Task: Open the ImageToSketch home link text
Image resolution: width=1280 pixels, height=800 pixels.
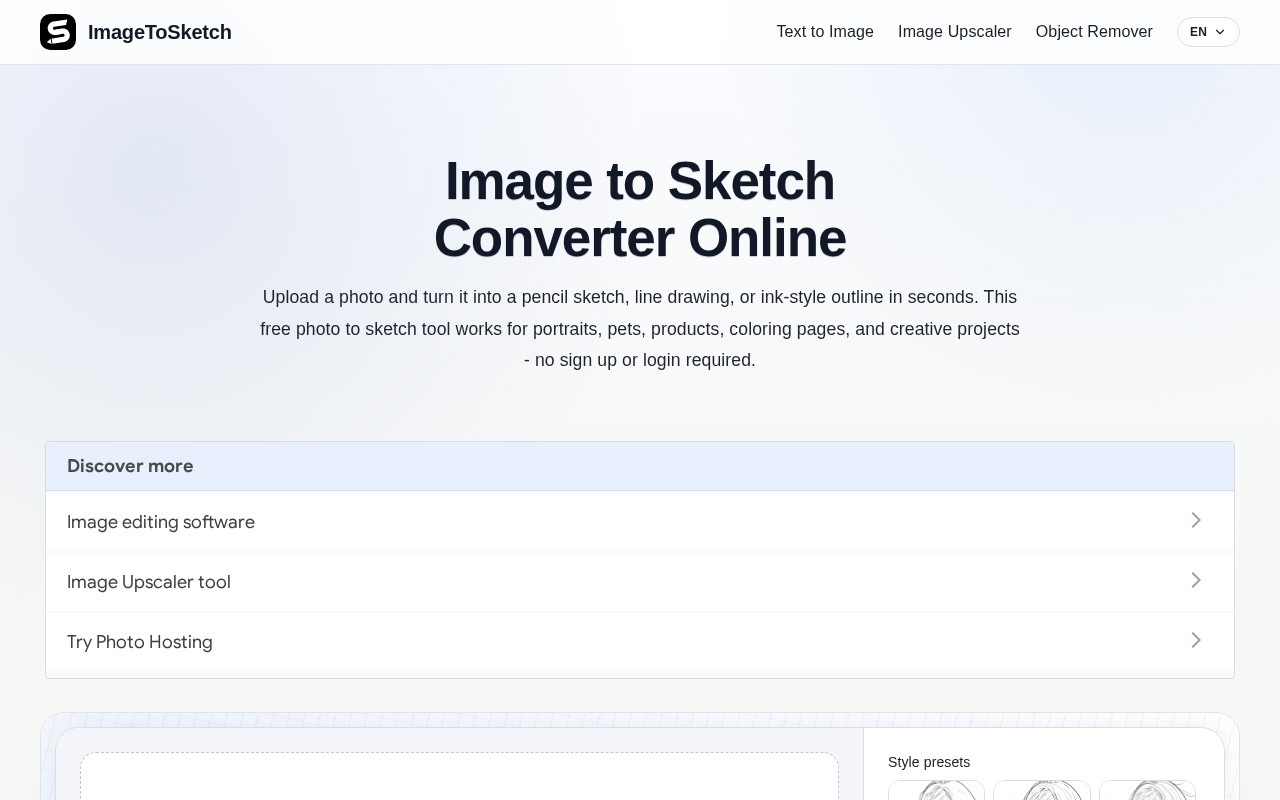Action: click(x=160, y=32)
